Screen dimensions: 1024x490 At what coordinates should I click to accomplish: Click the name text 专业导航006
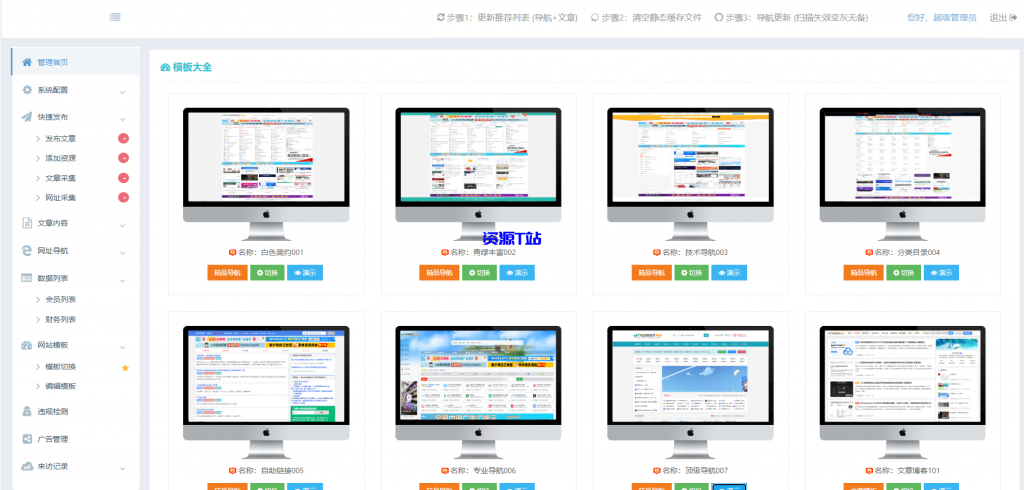click(494, 470)
